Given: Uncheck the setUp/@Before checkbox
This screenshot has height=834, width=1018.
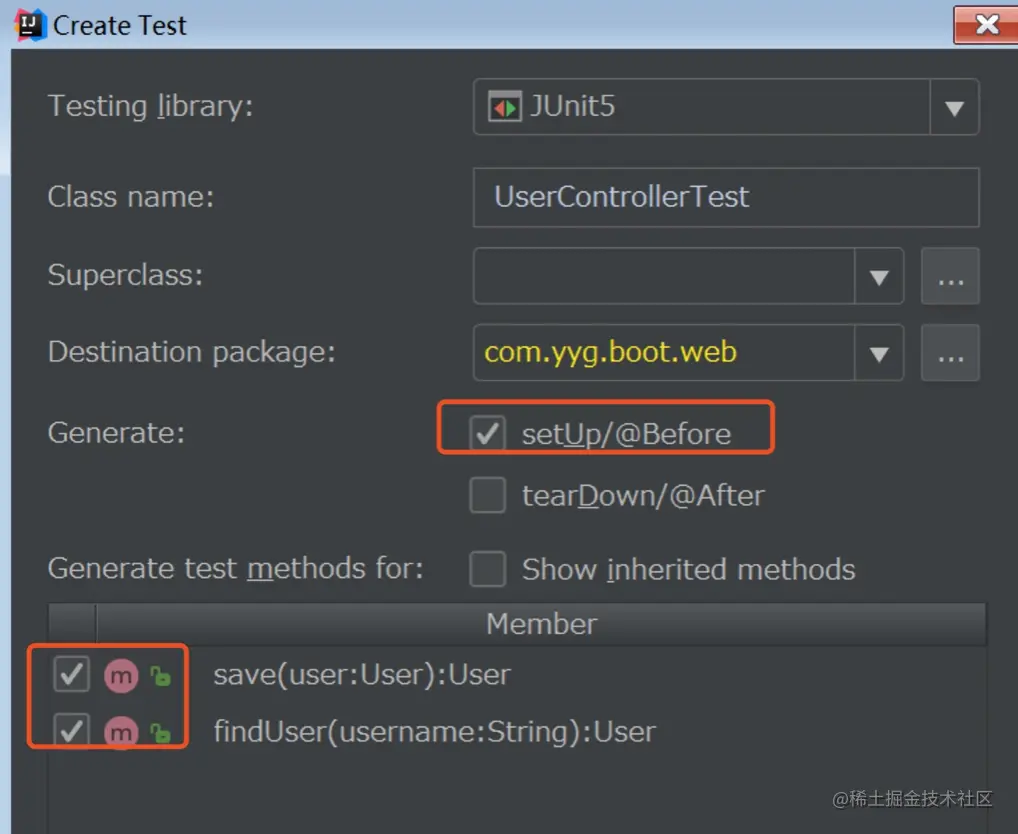Looking at the screenshot, I should click(x=487, y=433).
